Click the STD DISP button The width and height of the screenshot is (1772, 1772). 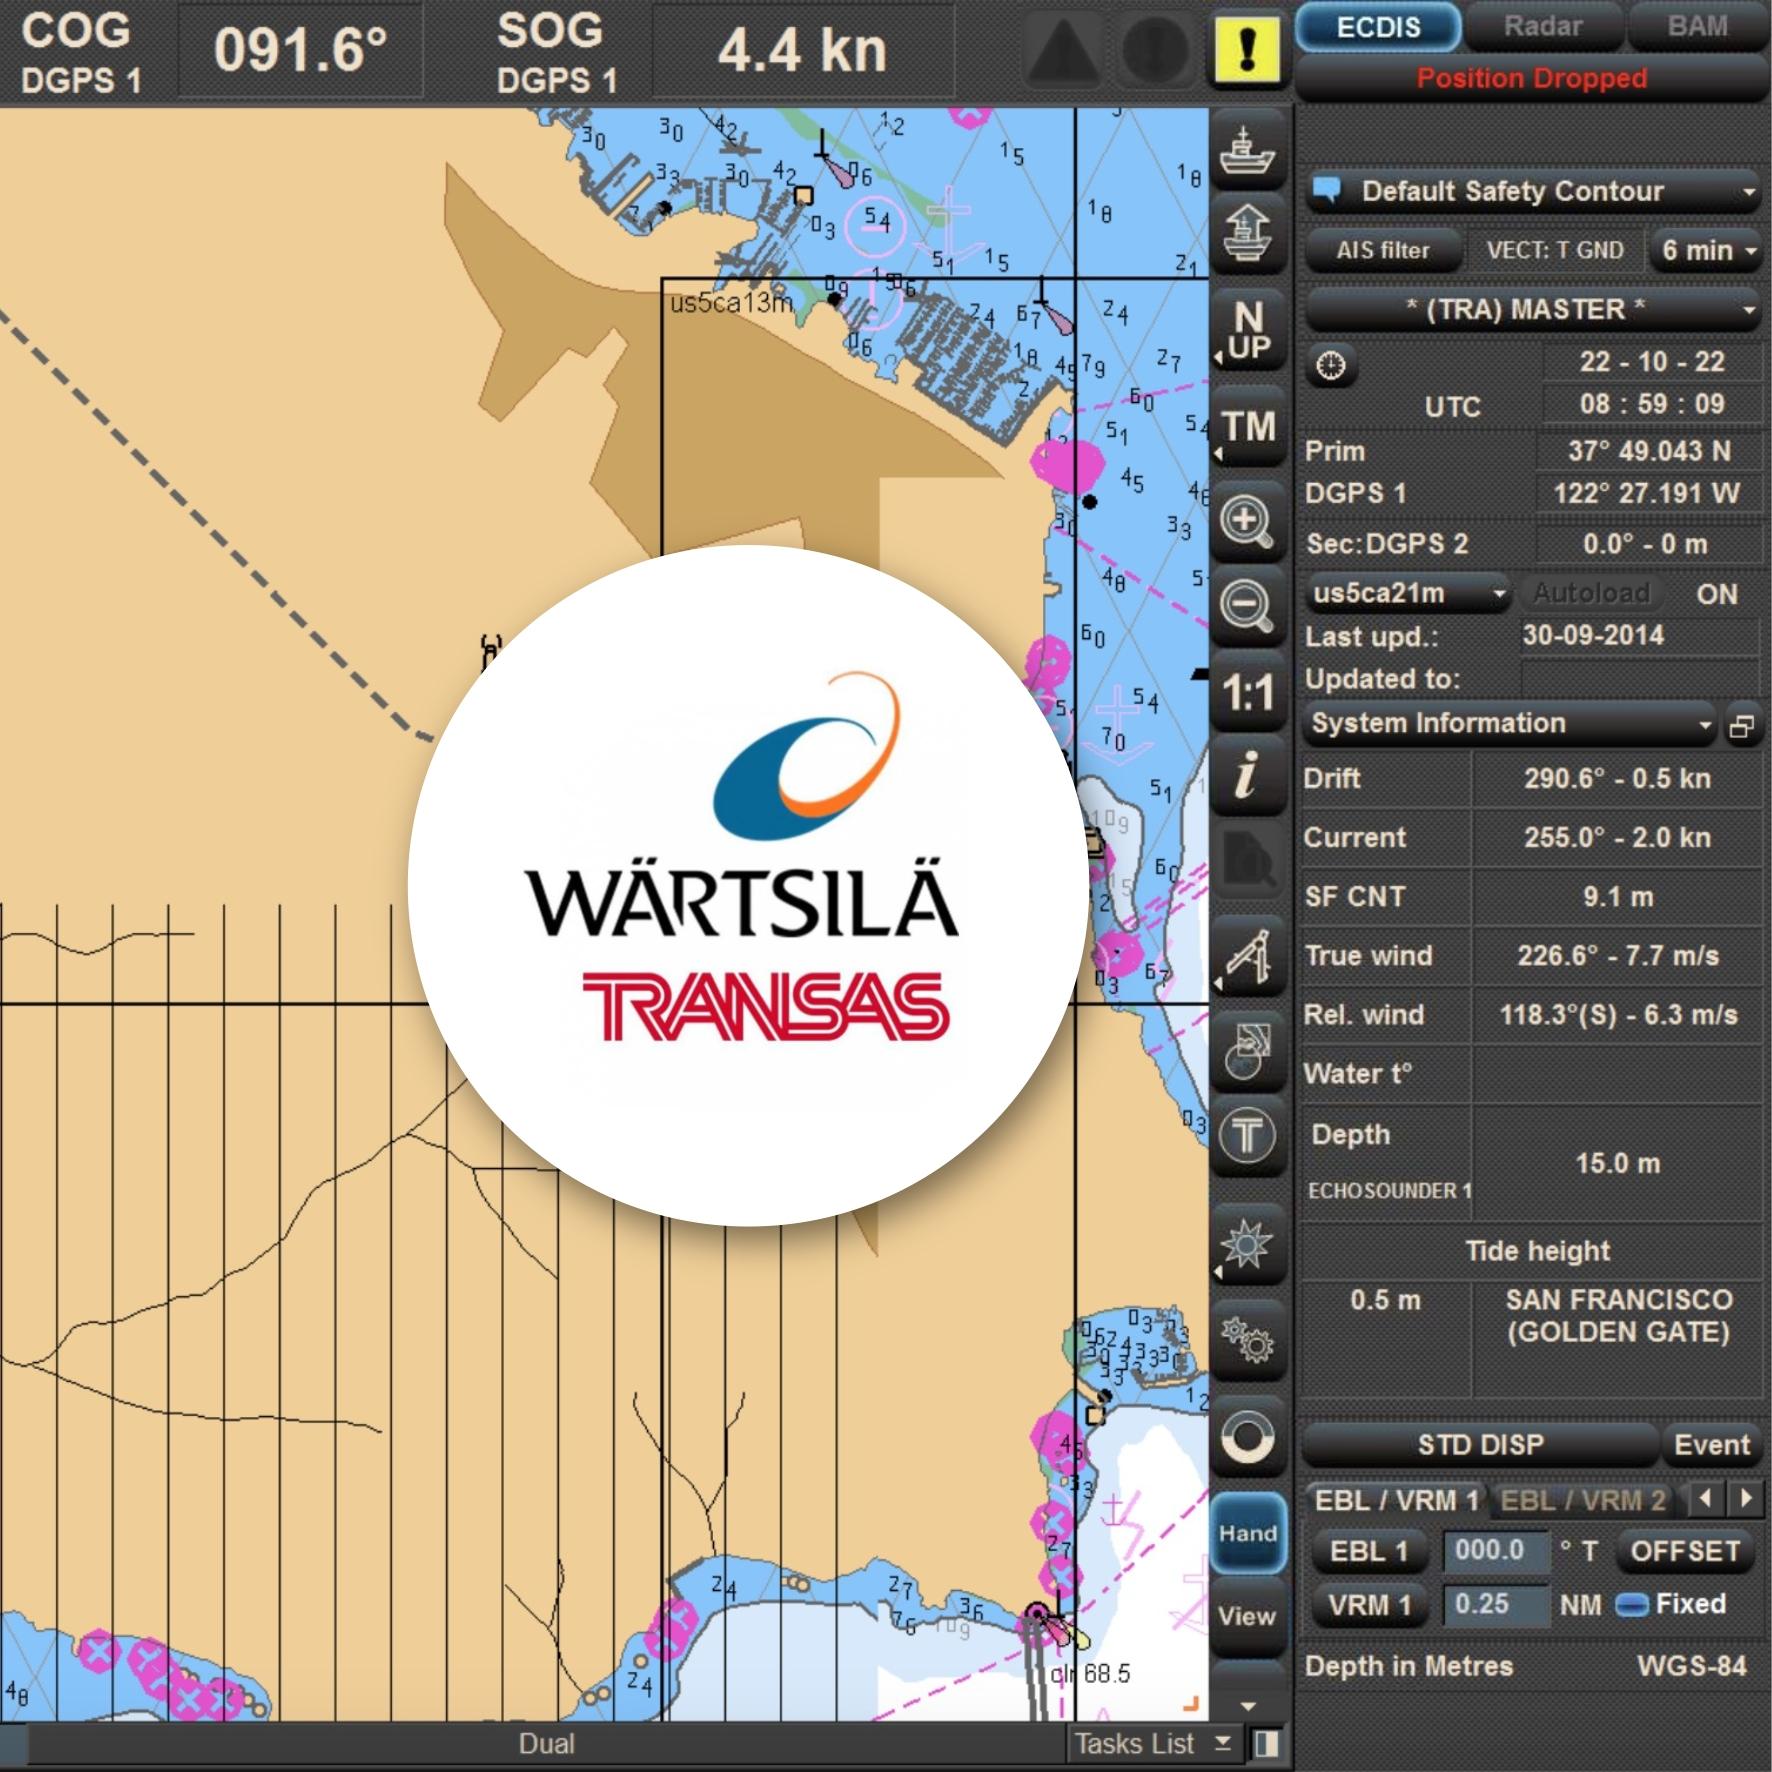pos(1480,1445)
